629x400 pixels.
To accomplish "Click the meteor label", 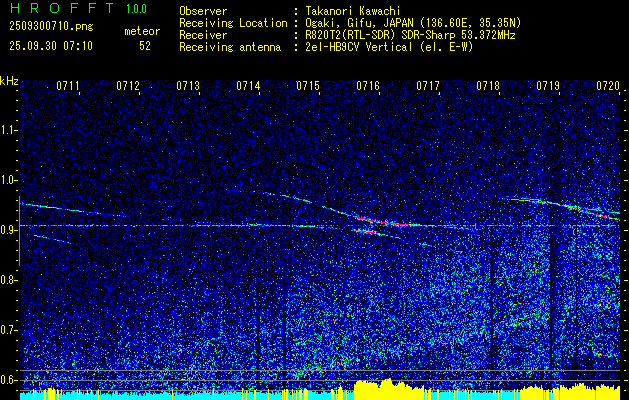I will tap(142, 31).
